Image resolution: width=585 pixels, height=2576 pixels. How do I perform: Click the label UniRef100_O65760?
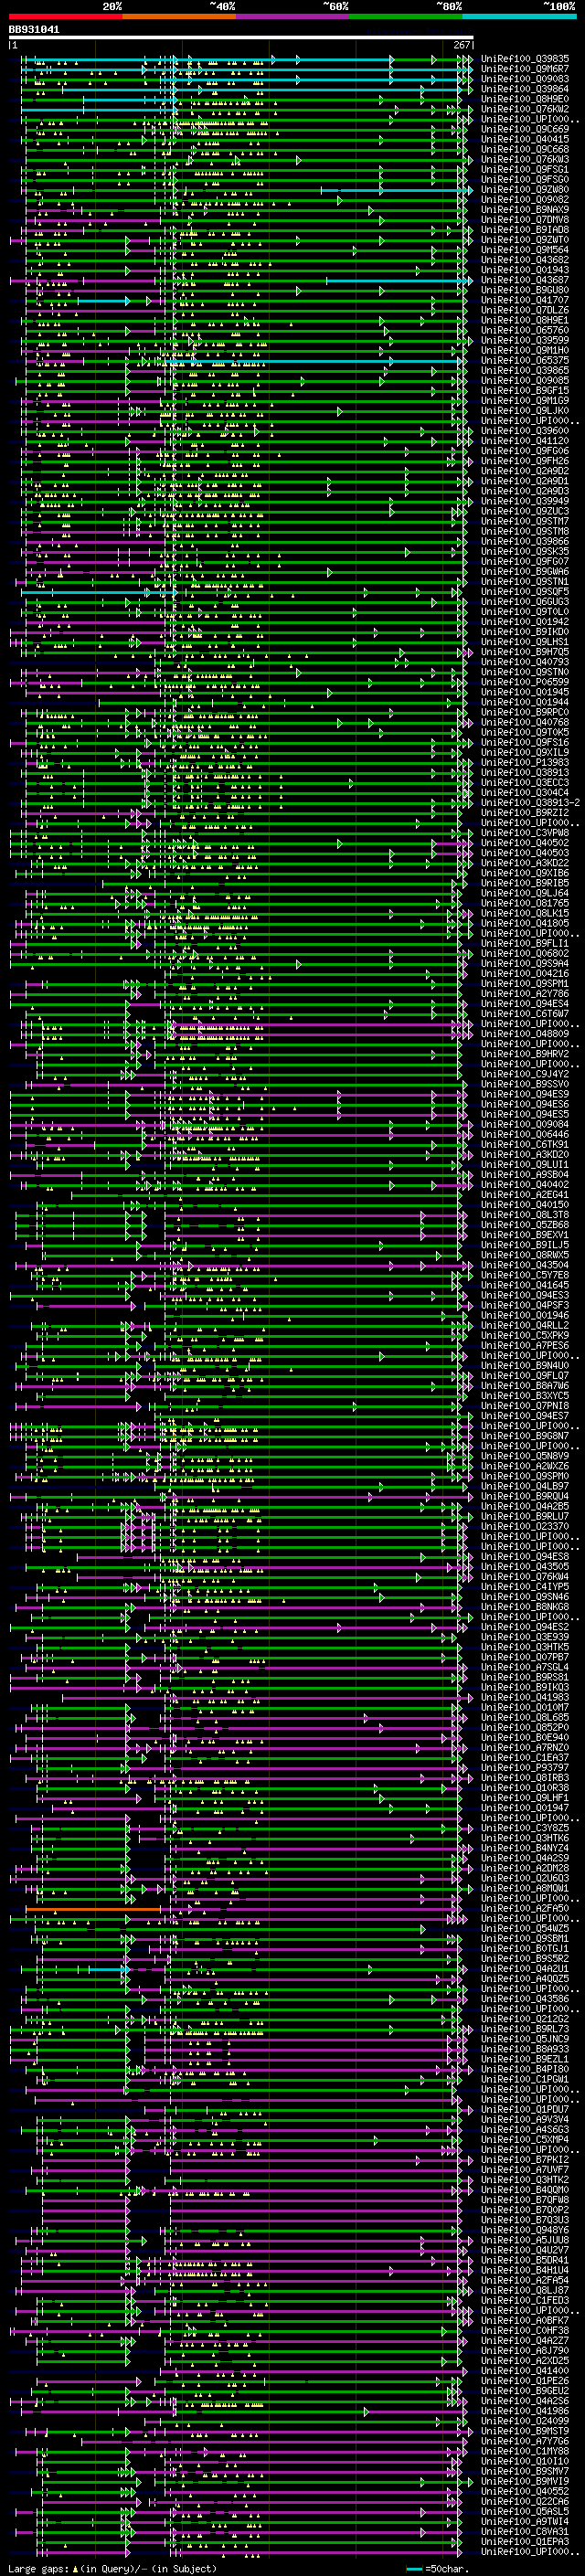pyautogui.click(x=524, y=330)
